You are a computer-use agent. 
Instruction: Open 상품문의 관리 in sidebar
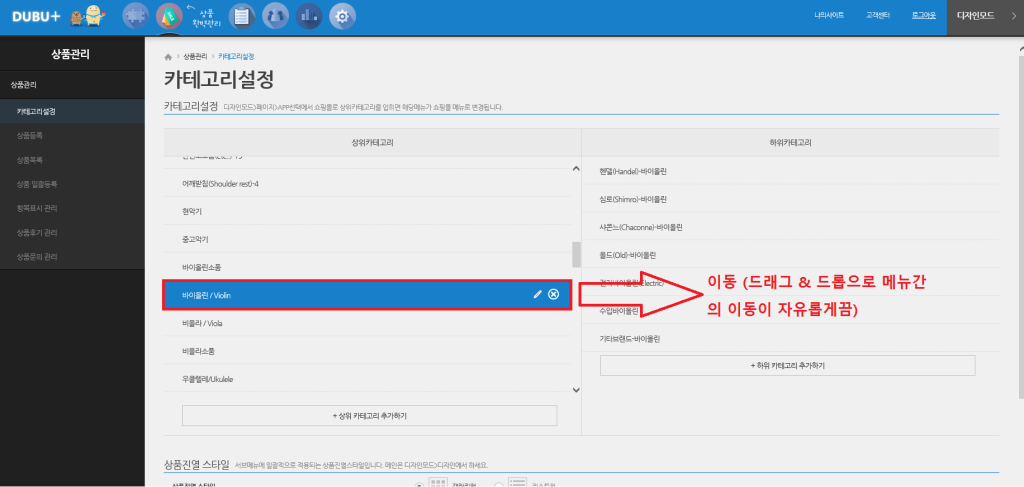[x=72, y=257]
